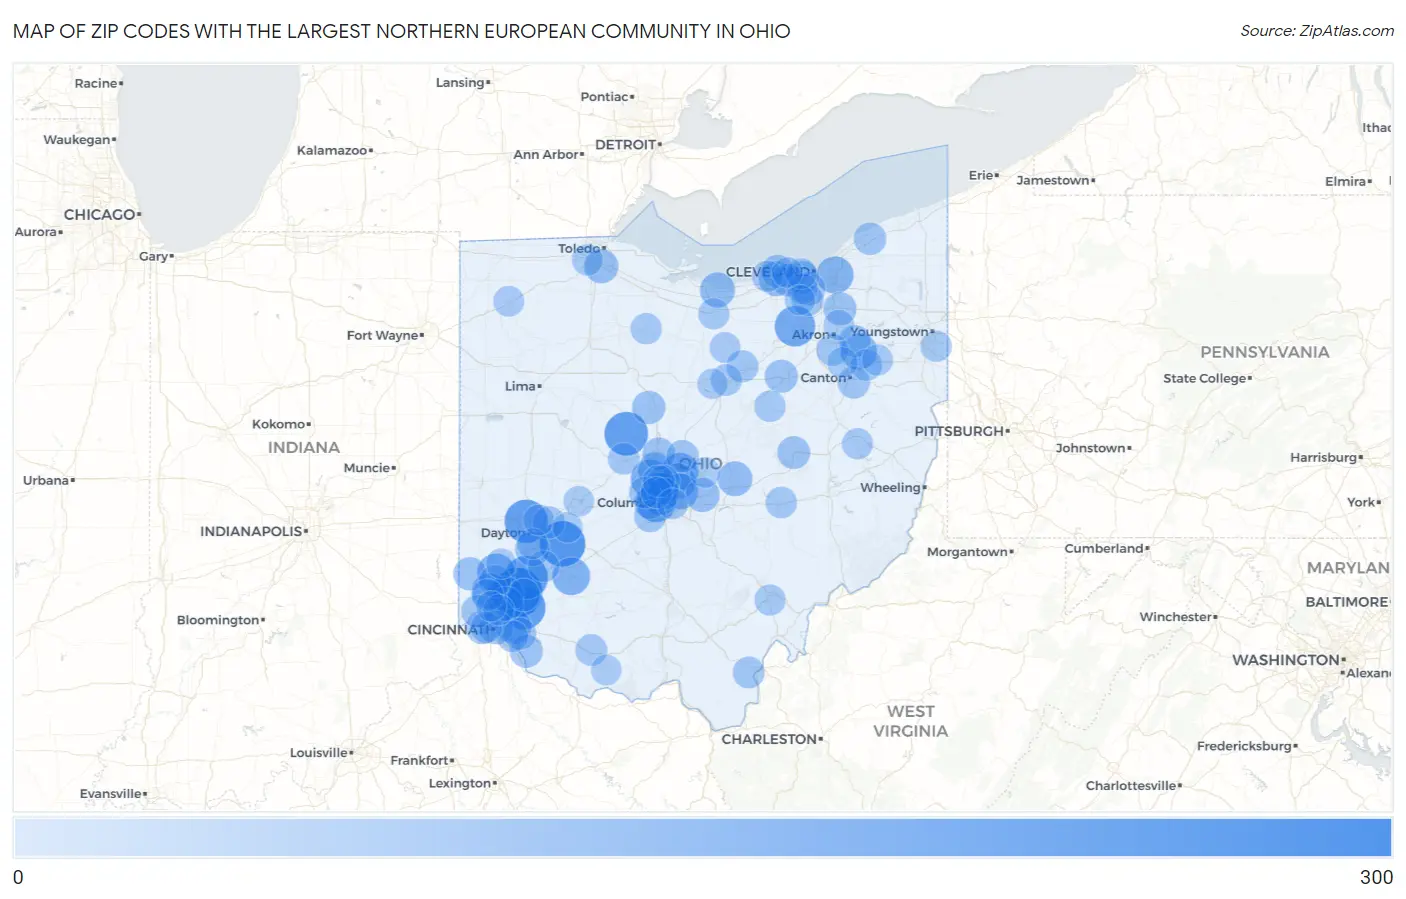Click the isolated bubble in northwest Ohio

point(509,301)
